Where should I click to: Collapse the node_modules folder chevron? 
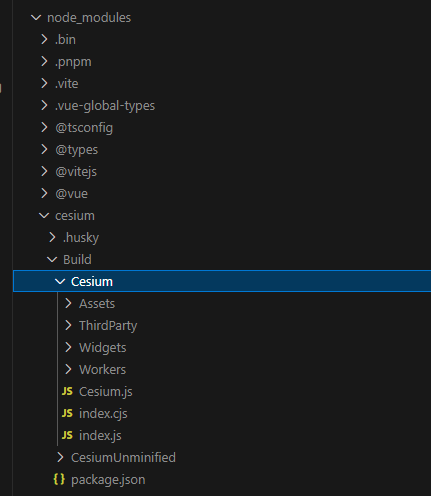[x=36, y=18]
